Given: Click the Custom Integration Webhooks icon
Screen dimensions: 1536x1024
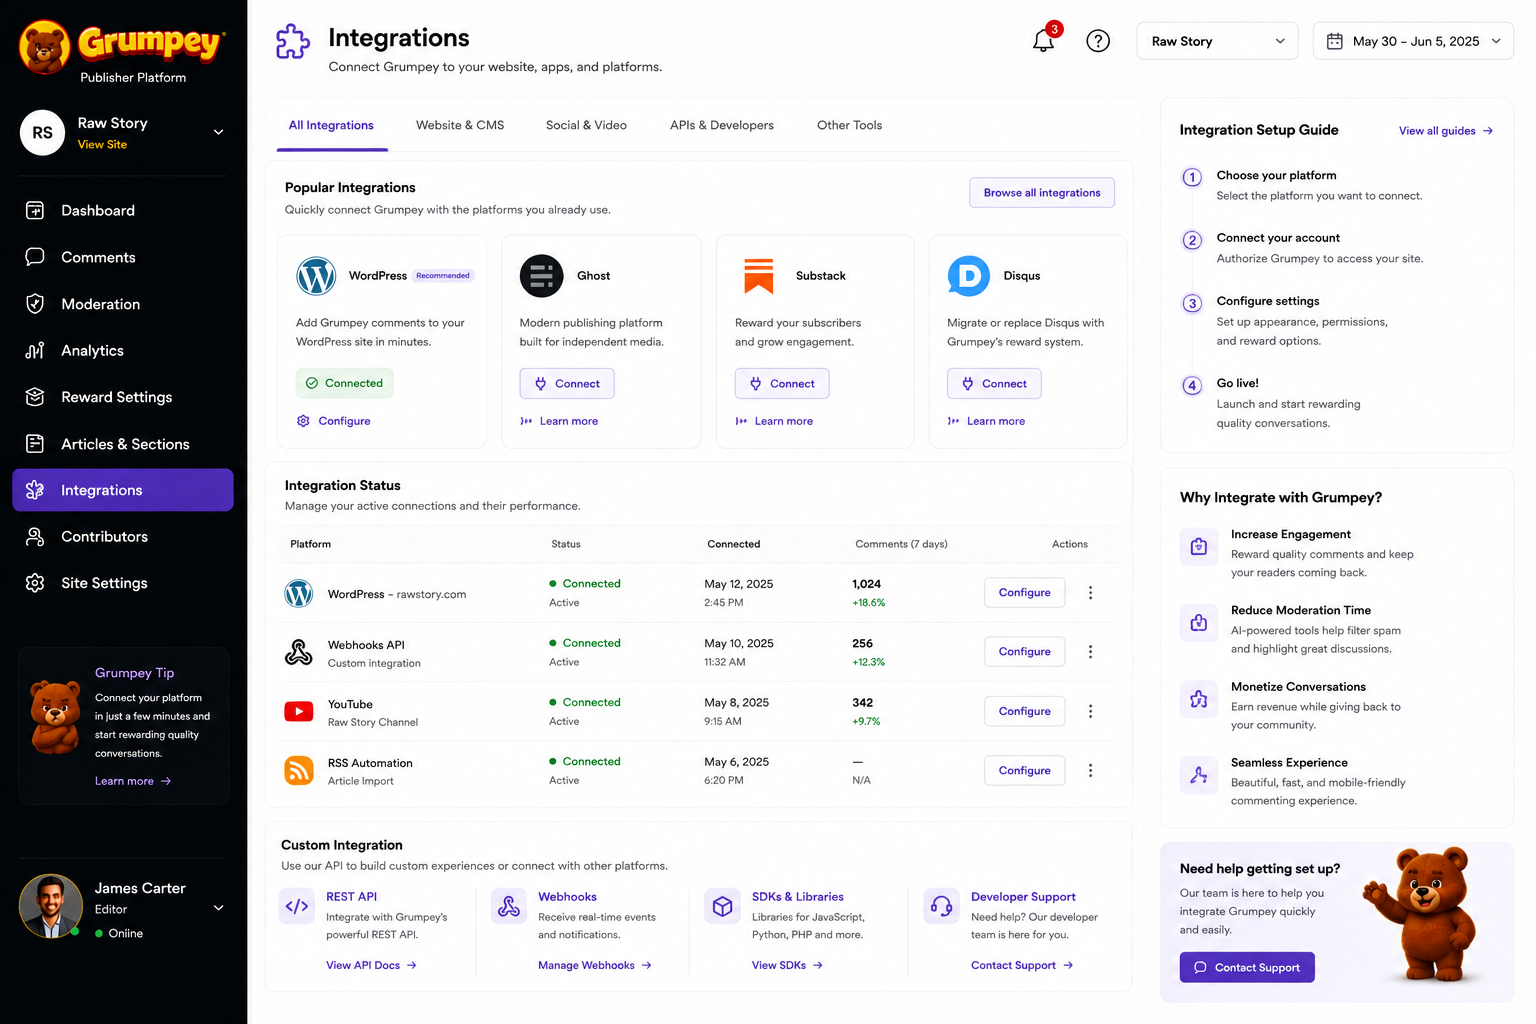Looking at the screenshot, I should (x=509, y=906).
